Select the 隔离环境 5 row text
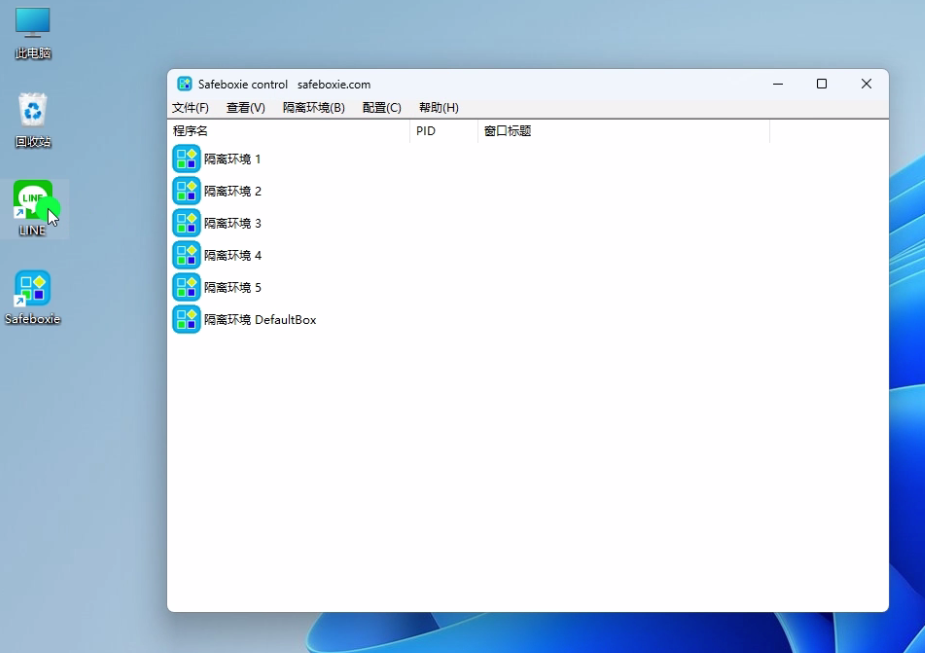925x653 pixels. [x=232, y=287]
